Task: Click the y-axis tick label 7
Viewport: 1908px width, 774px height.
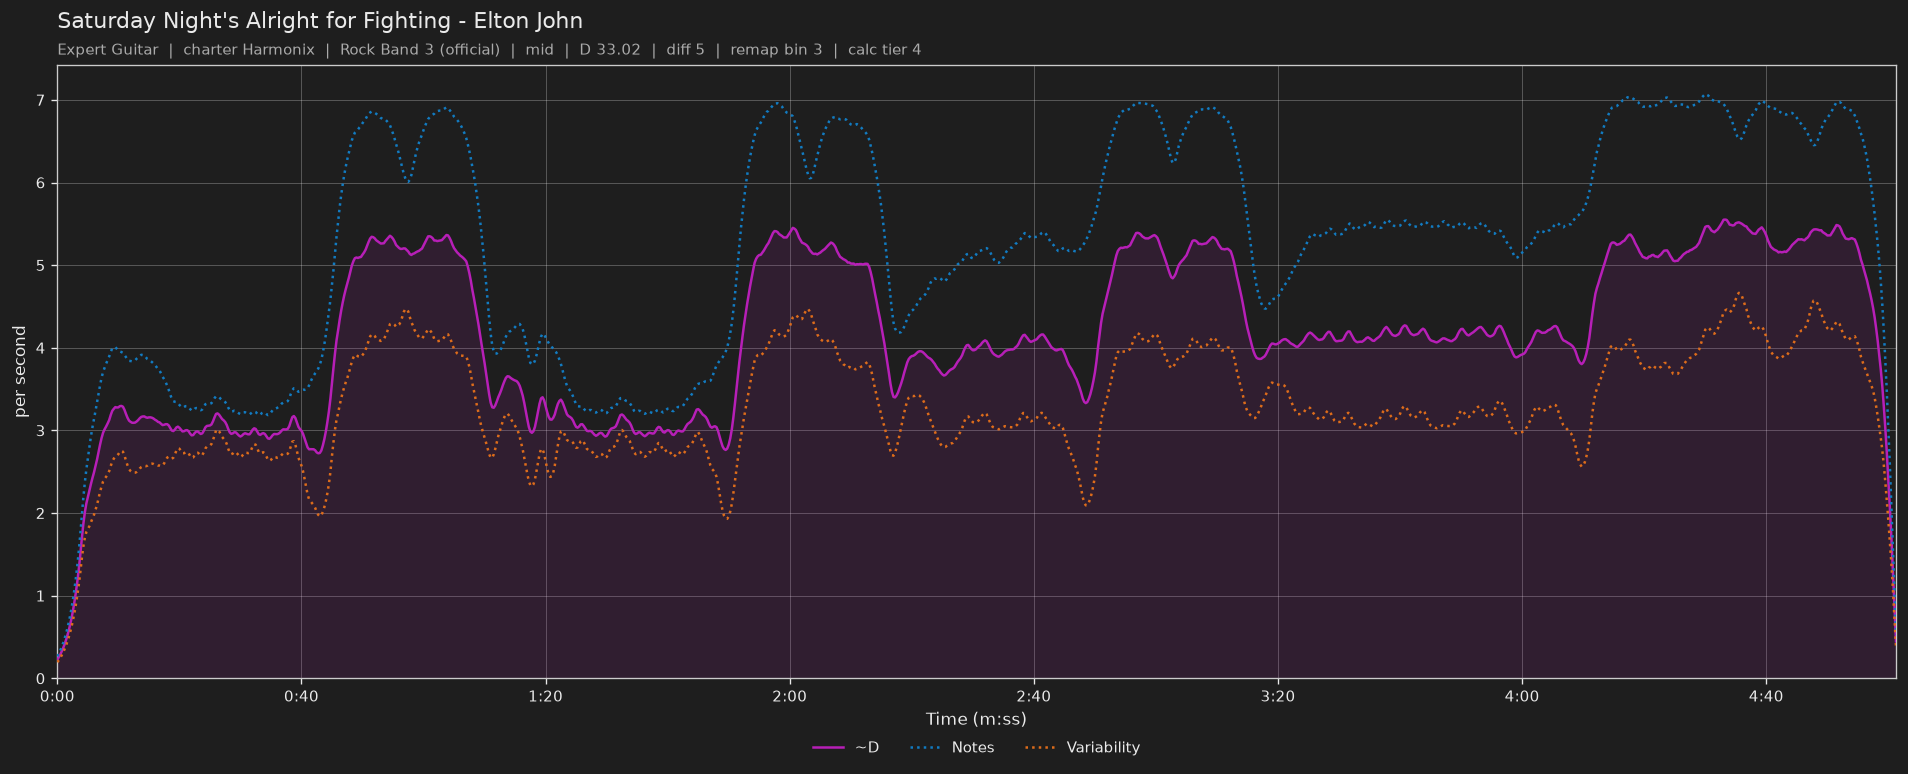Action: (x=41, y=101)
